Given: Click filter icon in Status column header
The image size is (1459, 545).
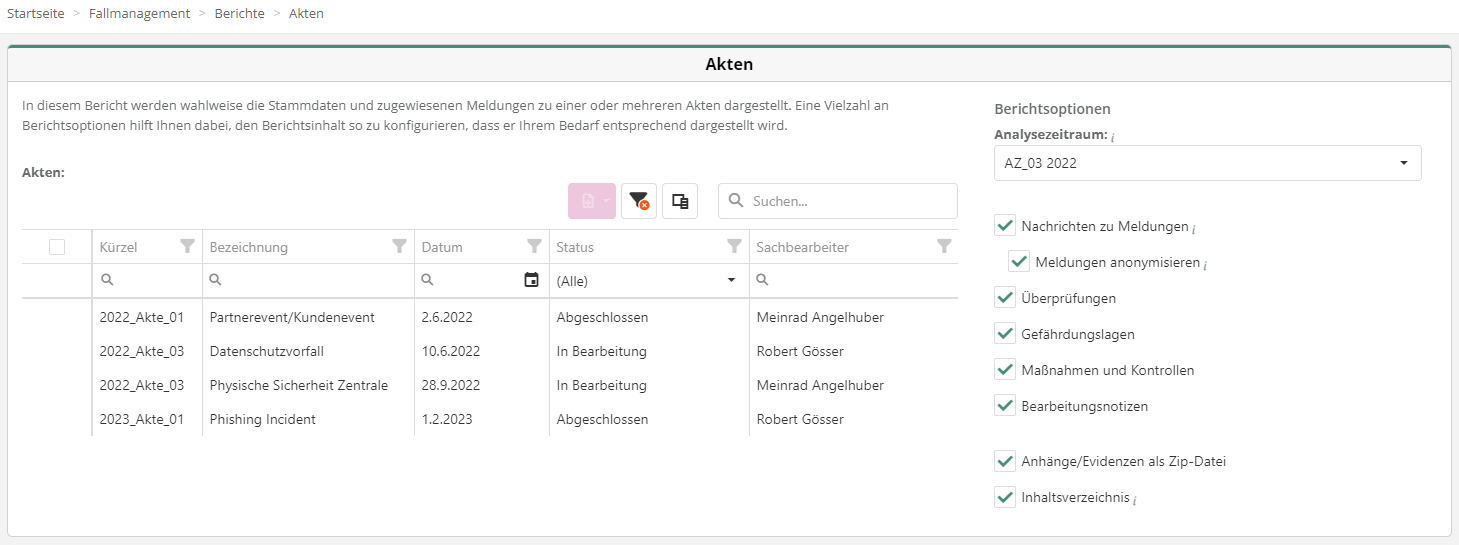Looking at the screenshot, I should pyautogui.click(x=734, y=247).
